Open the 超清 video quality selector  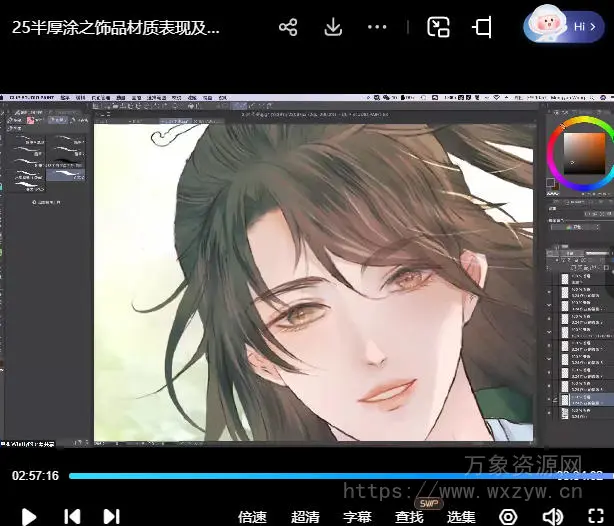pyautogui.click(x=305, y=517)
